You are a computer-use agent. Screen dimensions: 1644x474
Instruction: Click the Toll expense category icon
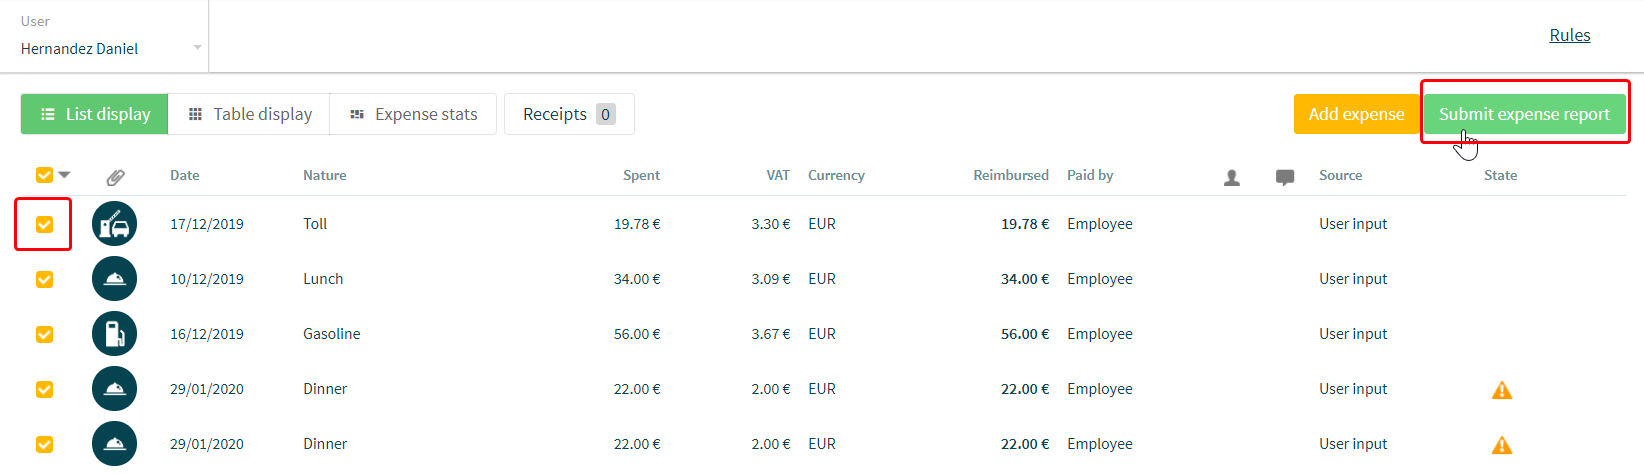pyautogui.click(x=114, y=224)
